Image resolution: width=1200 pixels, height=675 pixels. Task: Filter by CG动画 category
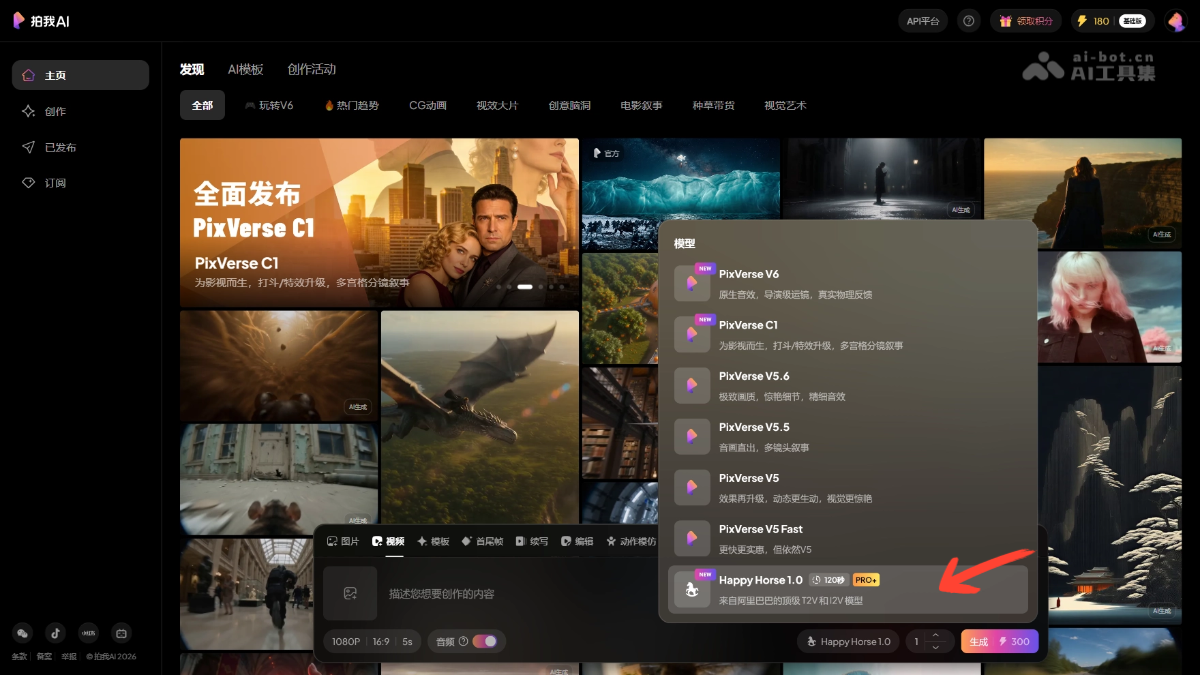428,105
